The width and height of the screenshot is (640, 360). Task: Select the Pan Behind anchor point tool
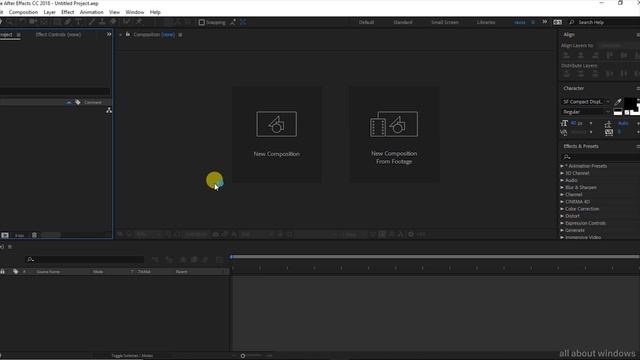click(44, 22)
